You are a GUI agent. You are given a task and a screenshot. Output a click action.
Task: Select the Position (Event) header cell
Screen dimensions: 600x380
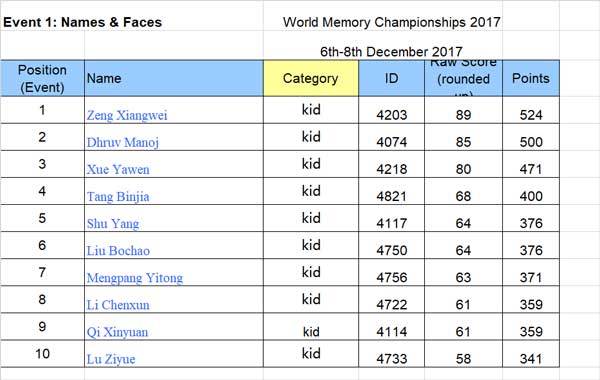(x=42, y=78)
